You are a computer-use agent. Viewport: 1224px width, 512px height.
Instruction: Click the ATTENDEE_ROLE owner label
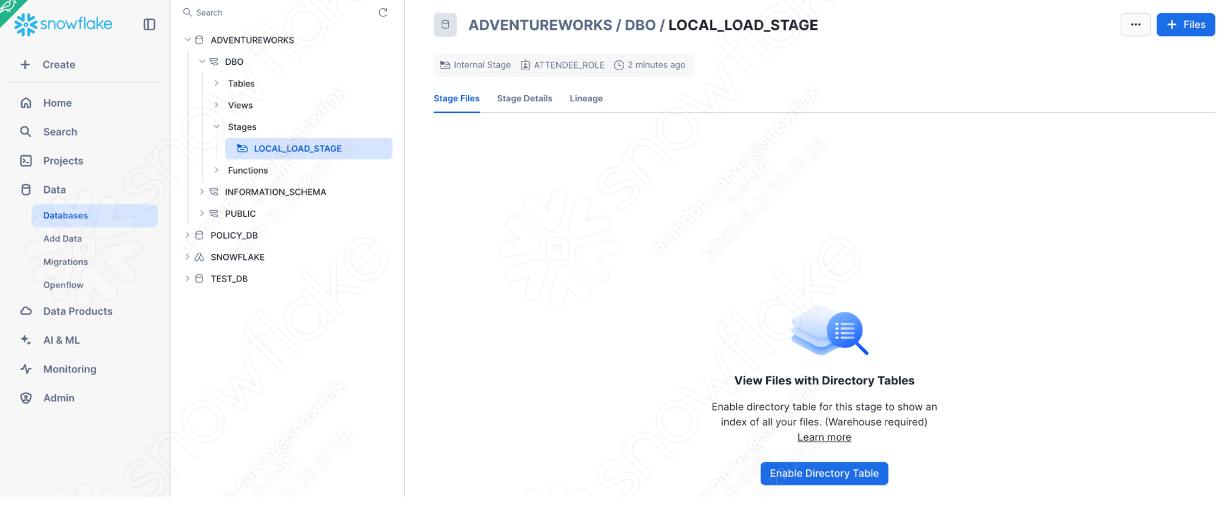pos(569,65)
